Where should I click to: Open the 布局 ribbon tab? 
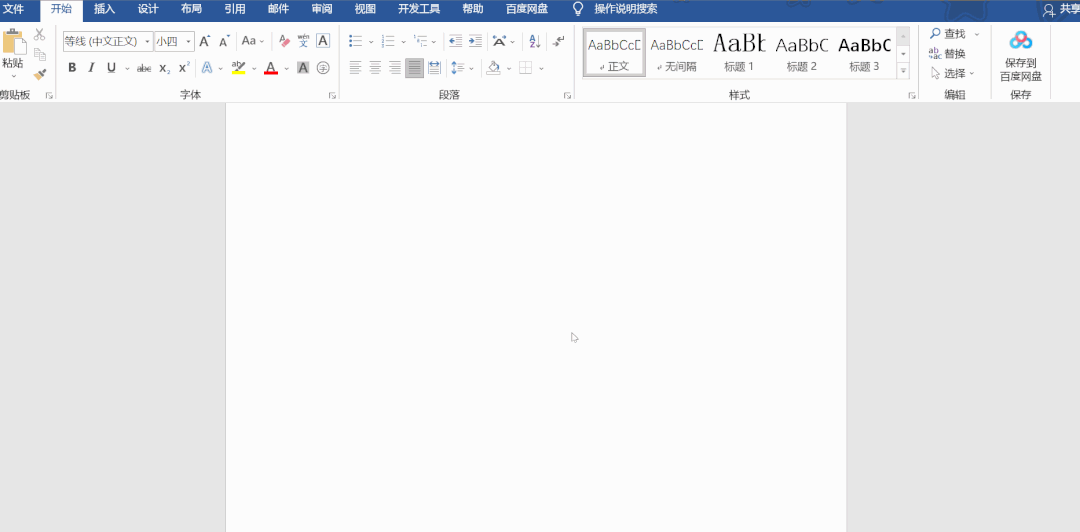click(x=191, y=9)
